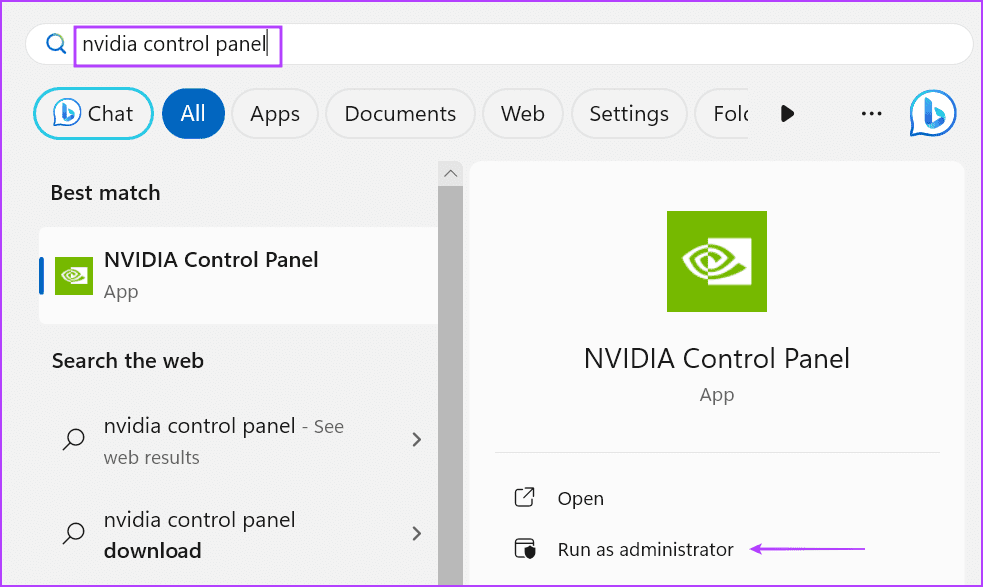Click the search icon beside nvidia control panel download
Screen dimensions: 983x587
coord(73,535)
